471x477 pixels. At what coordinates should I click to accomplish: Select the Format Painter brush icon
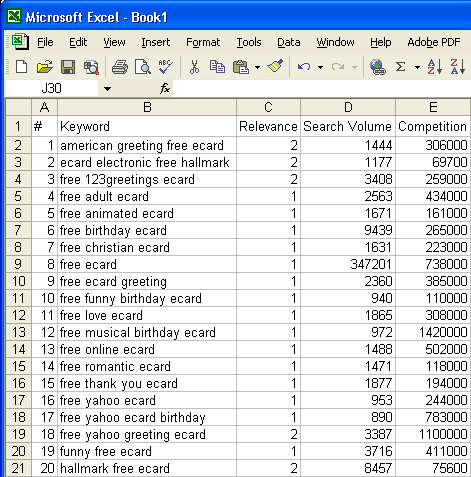(x=275, y=66)
